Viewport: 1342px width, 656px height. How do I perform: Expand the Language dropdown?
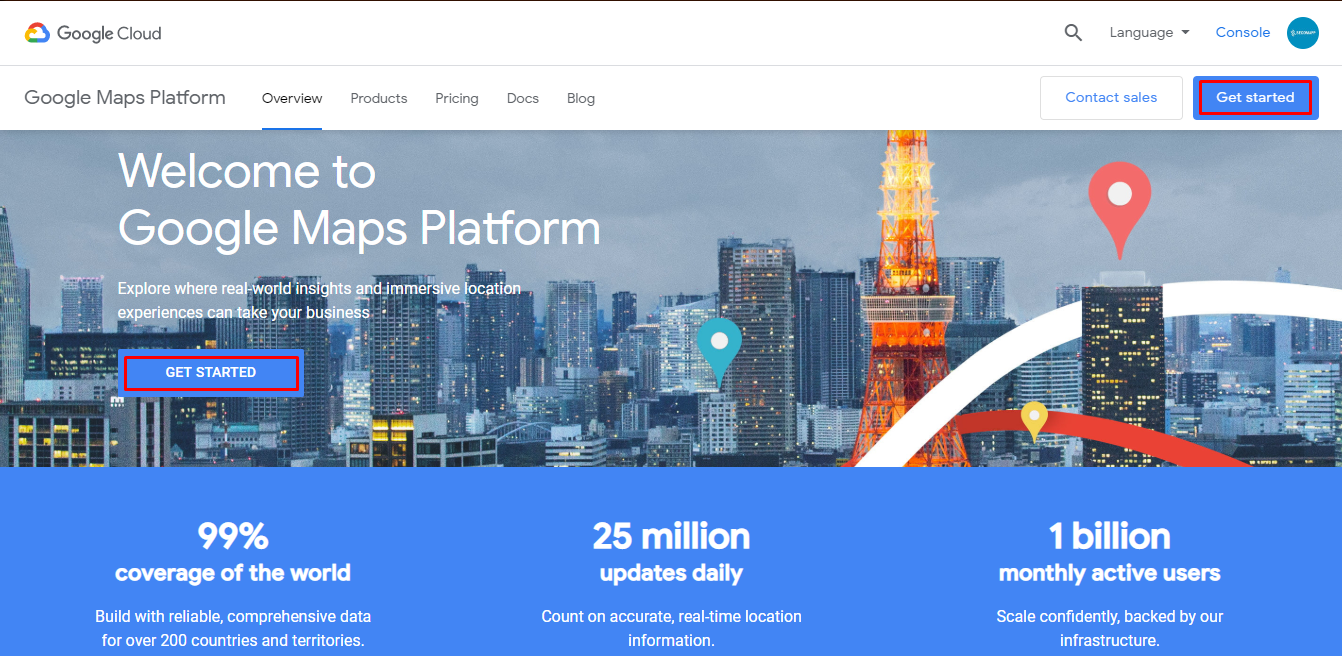[1149, 32]
